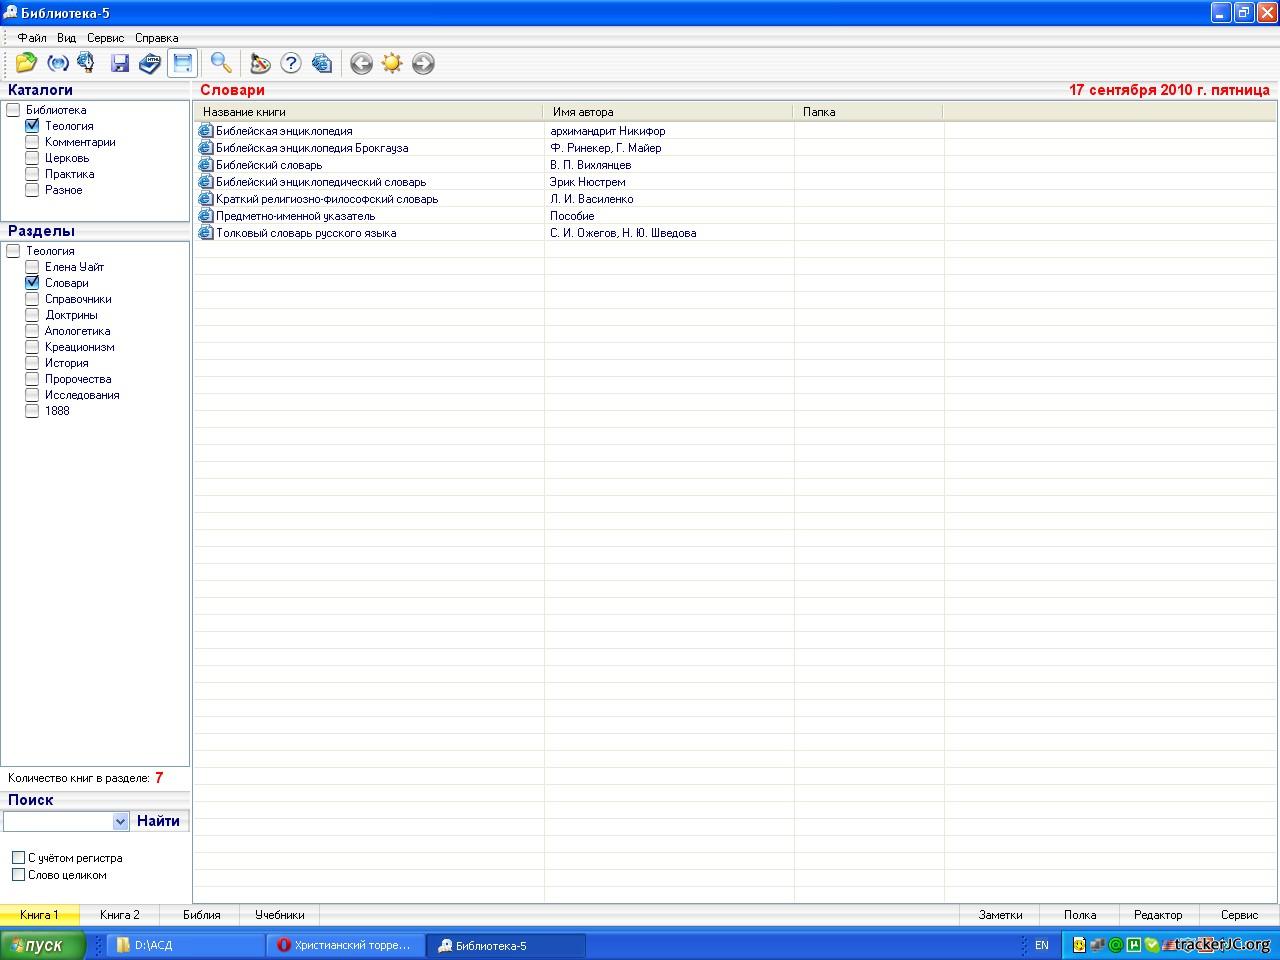Toggle the С учётом регистра checkbox
1280x960 pixels.
pos(18,858)
